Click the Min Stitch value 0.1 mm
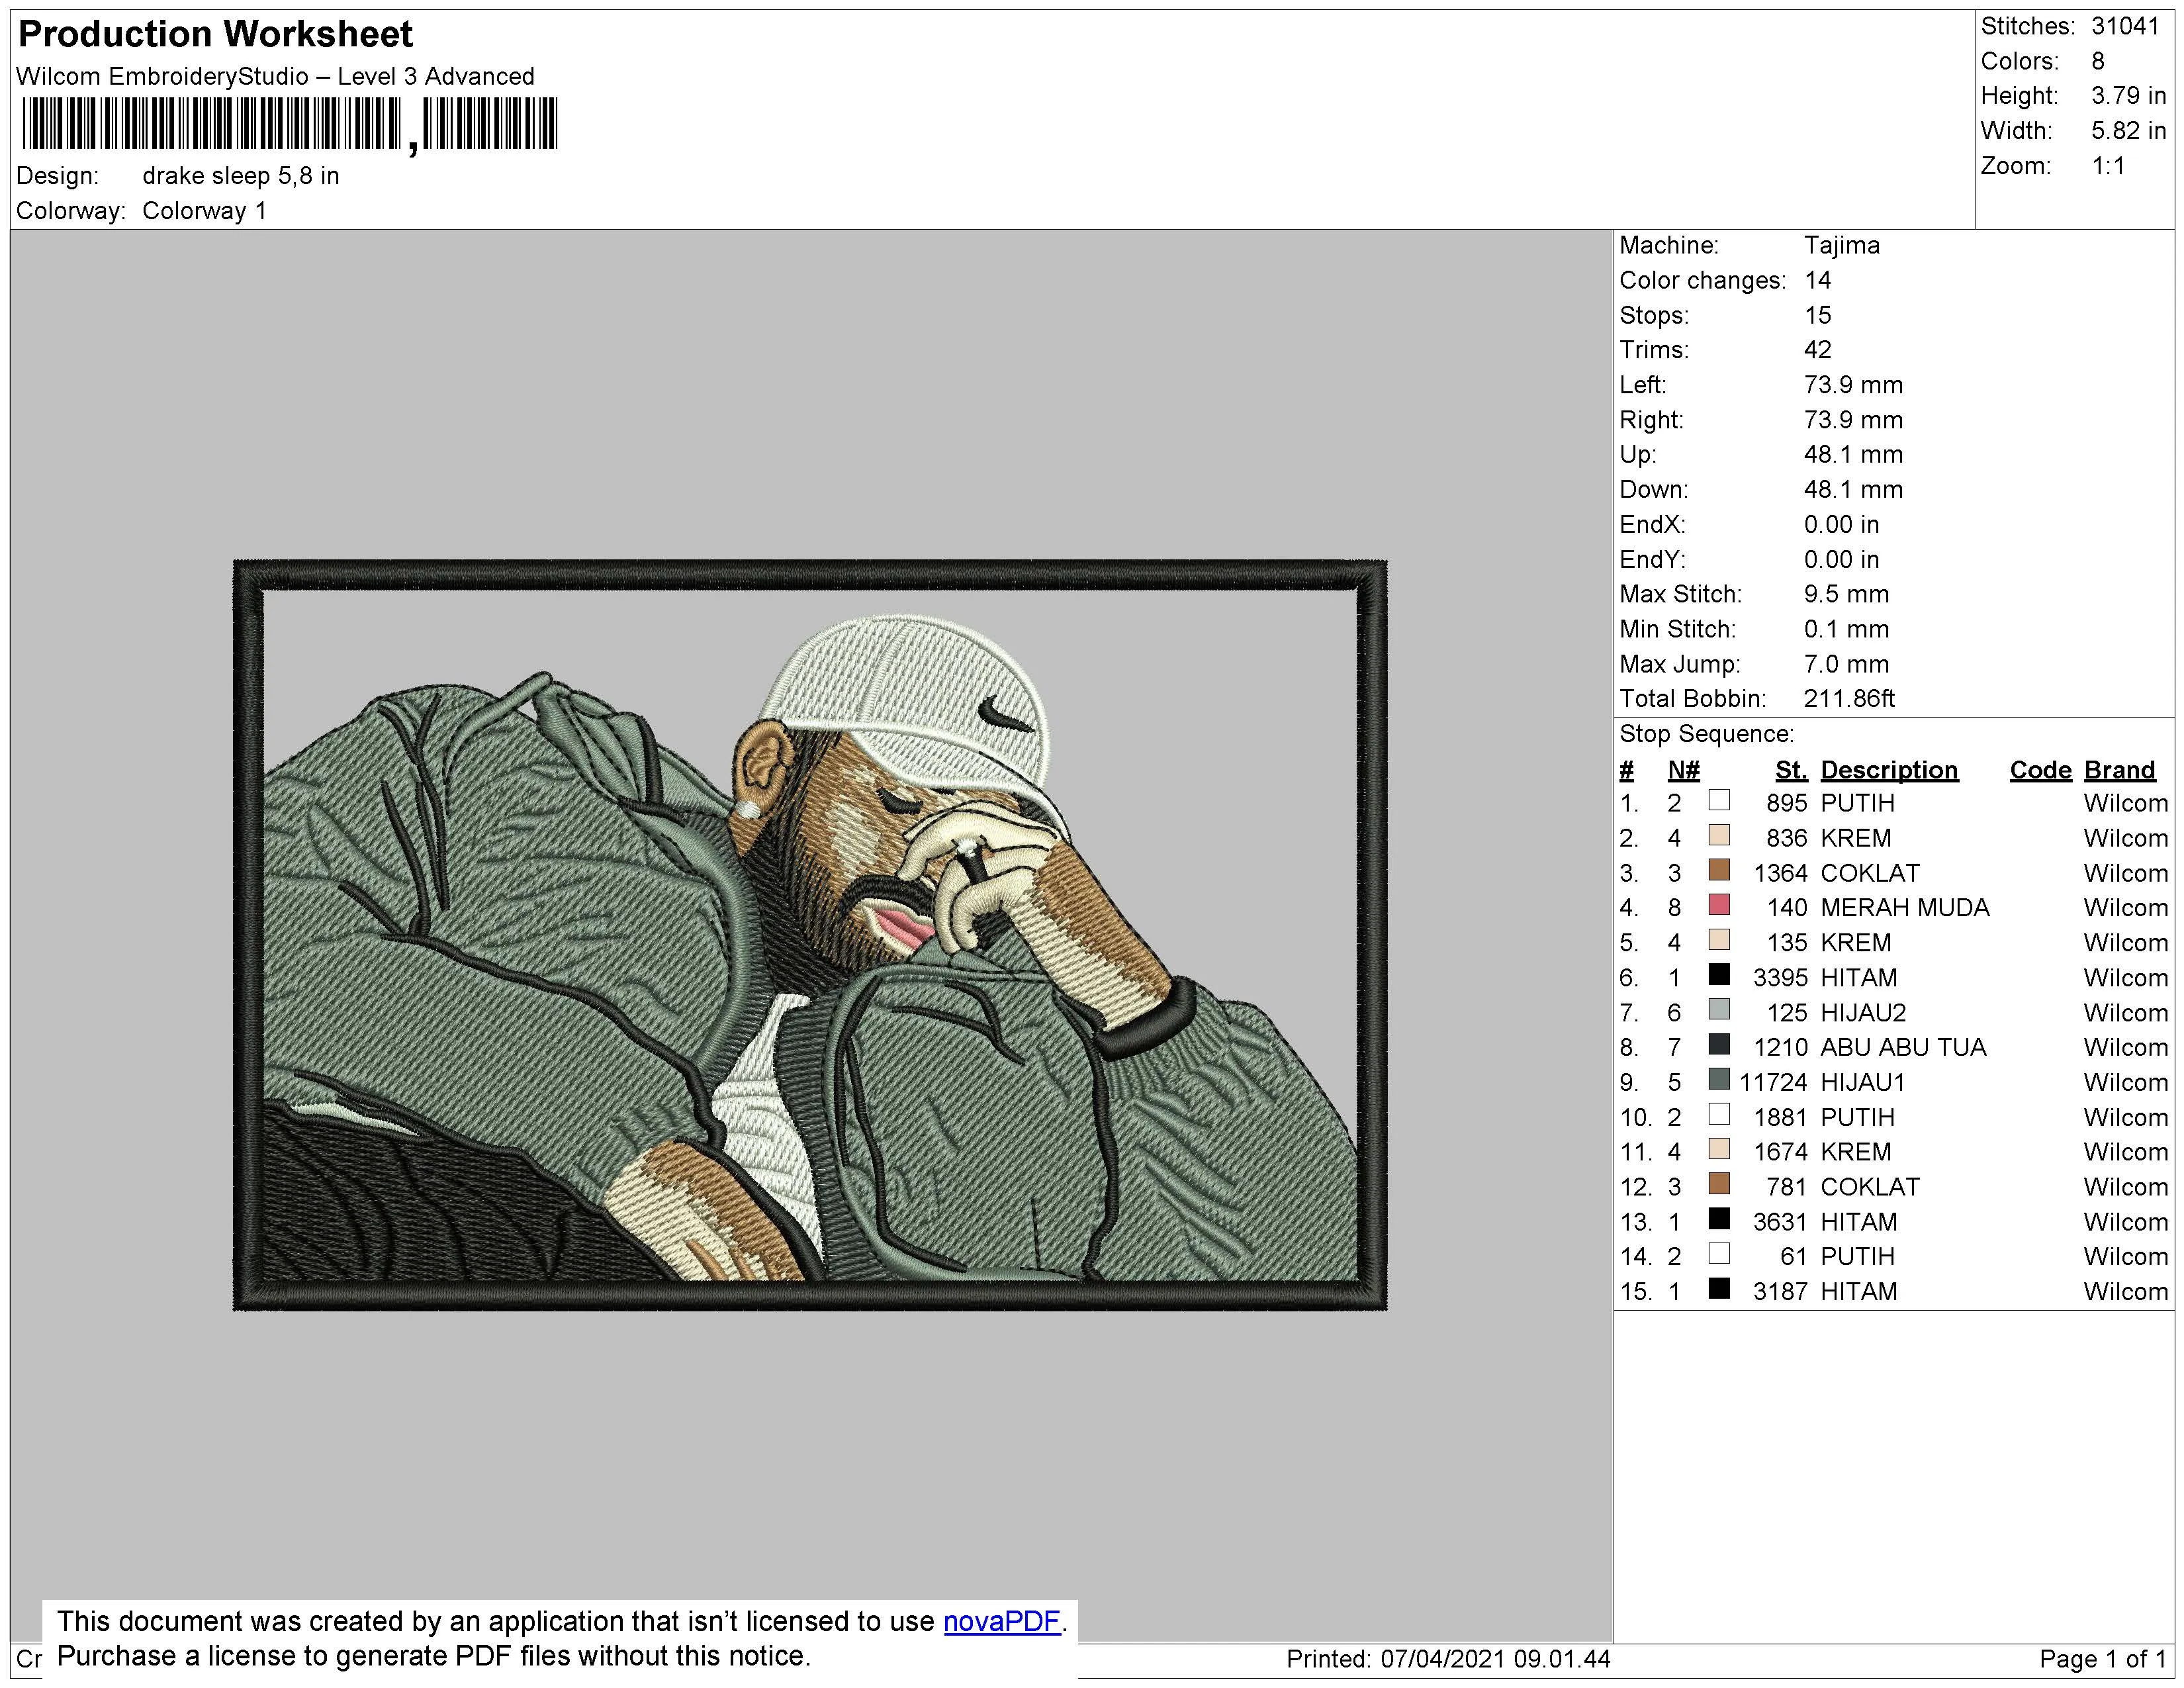This screenshot has width=2184, height=1688. (x=1846, y=629)
